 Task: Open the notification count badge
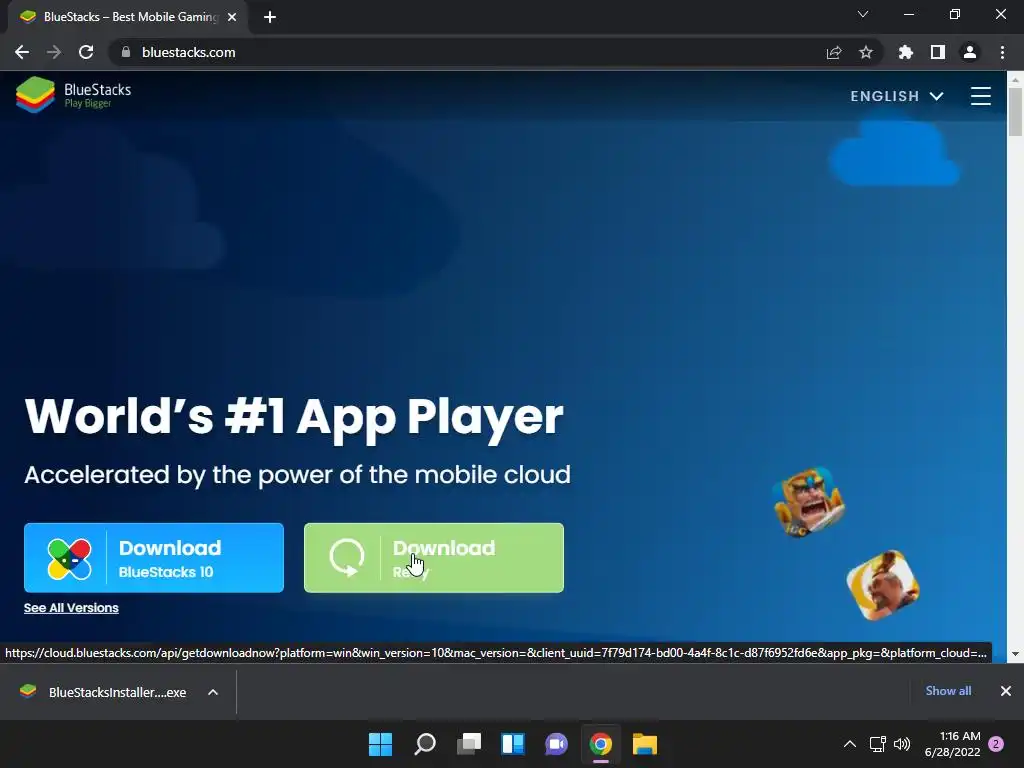pos(996,744)
